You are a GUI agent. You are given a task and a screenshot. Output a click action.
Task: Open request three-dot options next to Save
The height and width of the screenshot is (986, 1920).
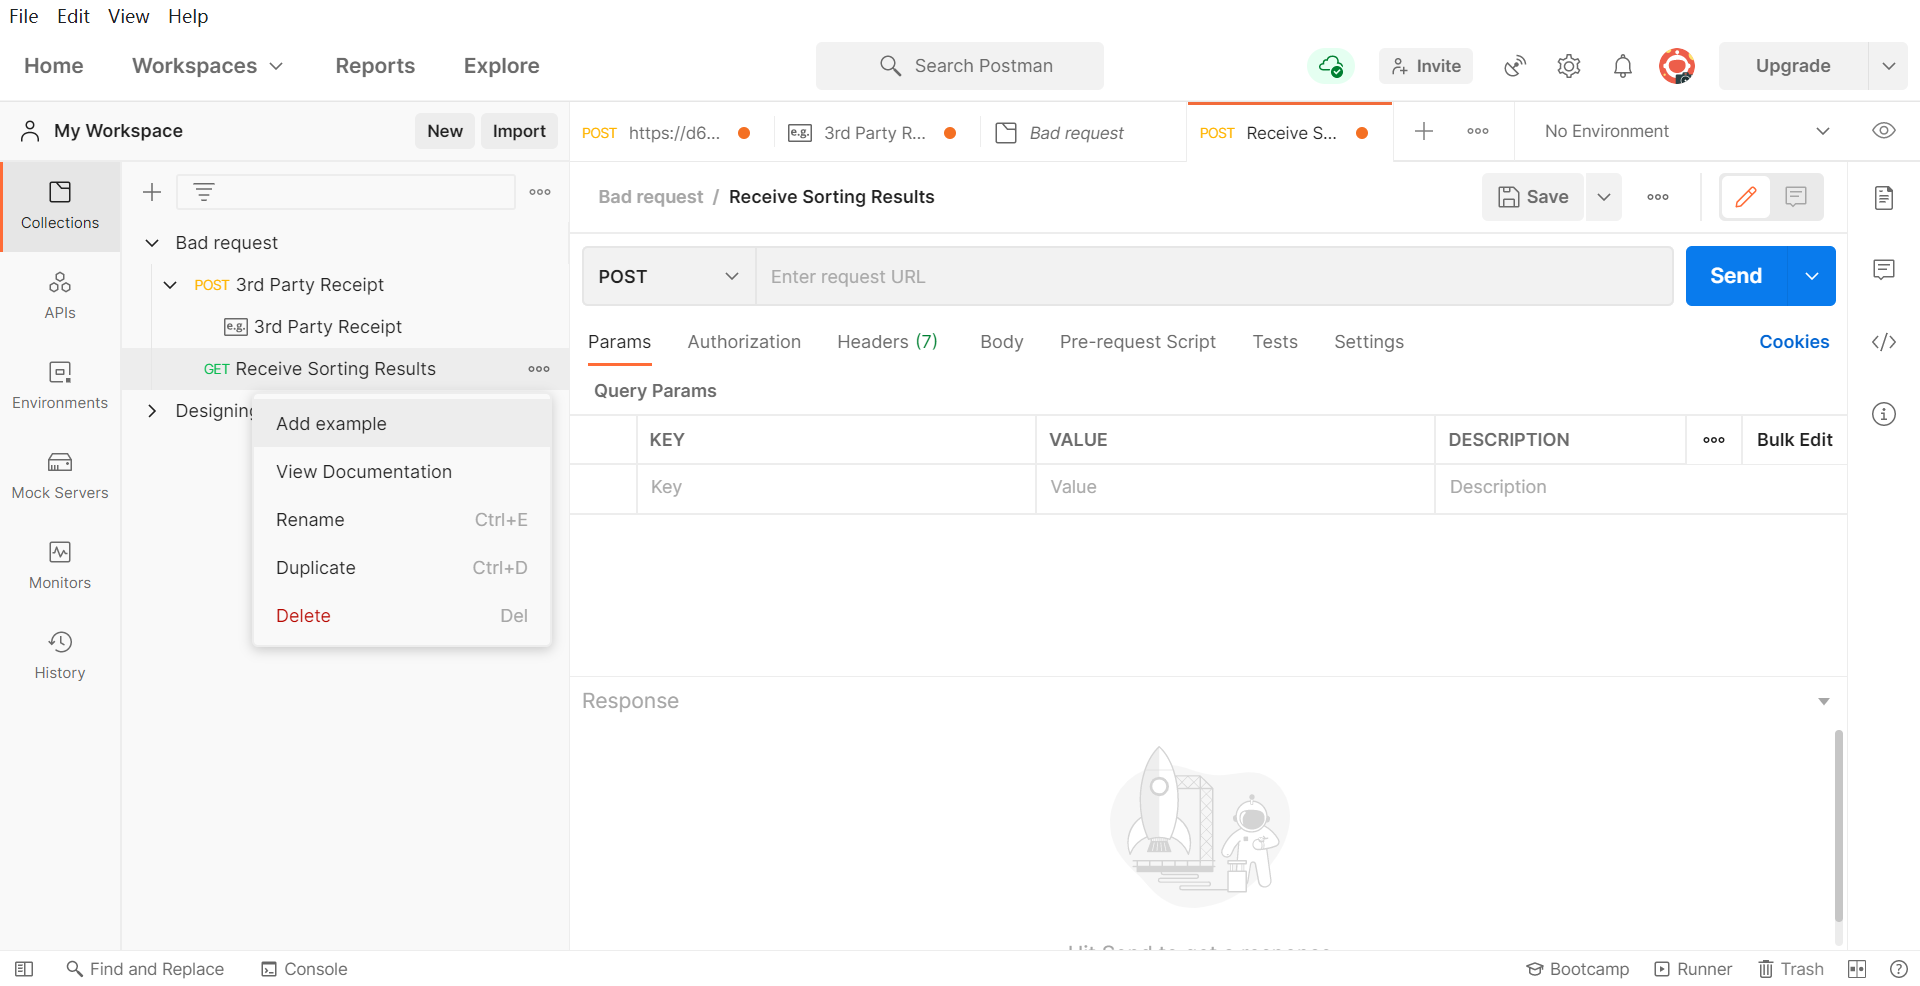[x=1658, y=197]
